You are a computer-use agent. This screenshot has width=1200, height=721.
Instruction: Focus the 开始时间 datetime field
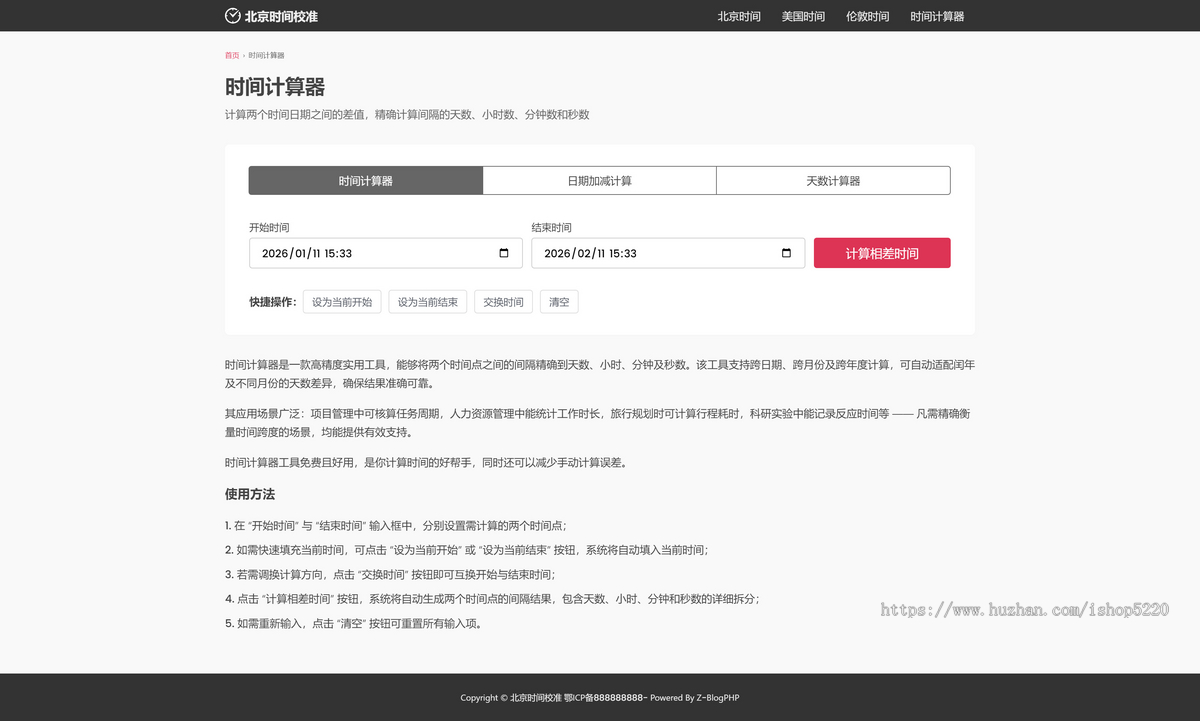pyautogui.click(x=386, y=253)
